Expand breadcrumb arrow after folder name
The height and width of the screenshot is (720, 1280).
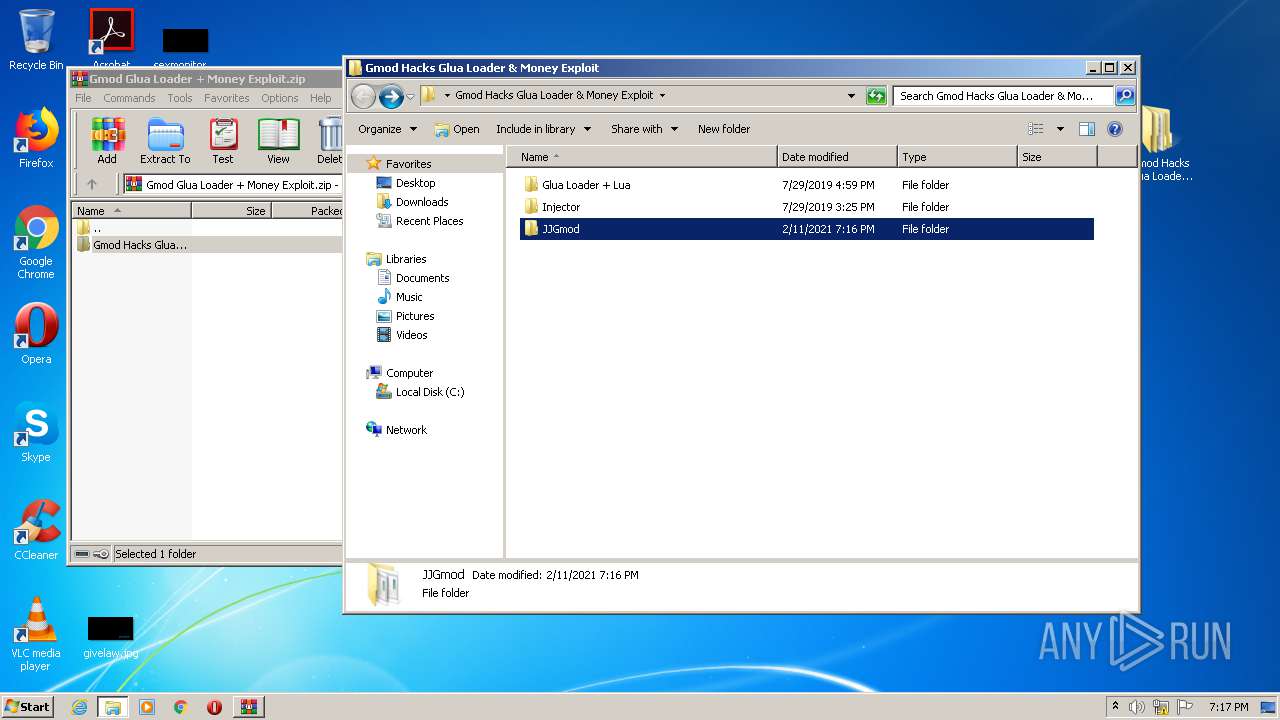point(662,96)
